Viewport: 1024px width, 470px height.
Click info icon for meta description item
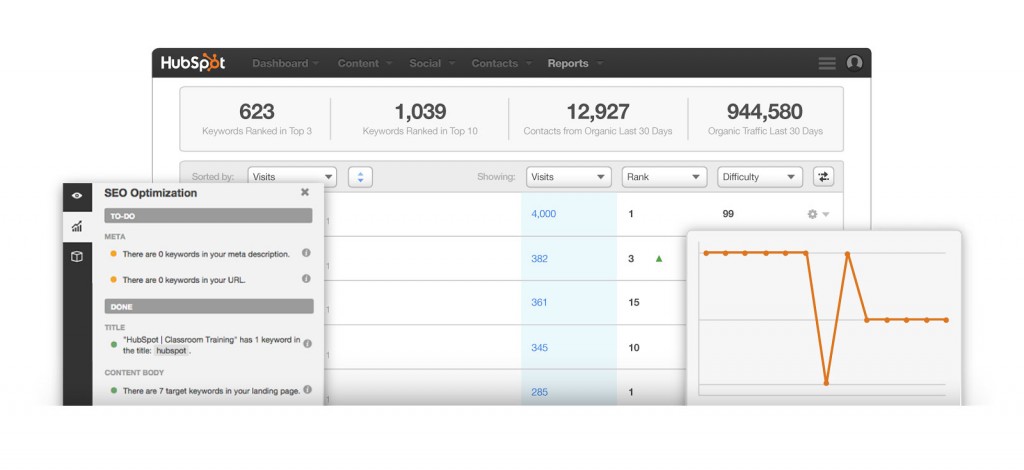(306, 253)
